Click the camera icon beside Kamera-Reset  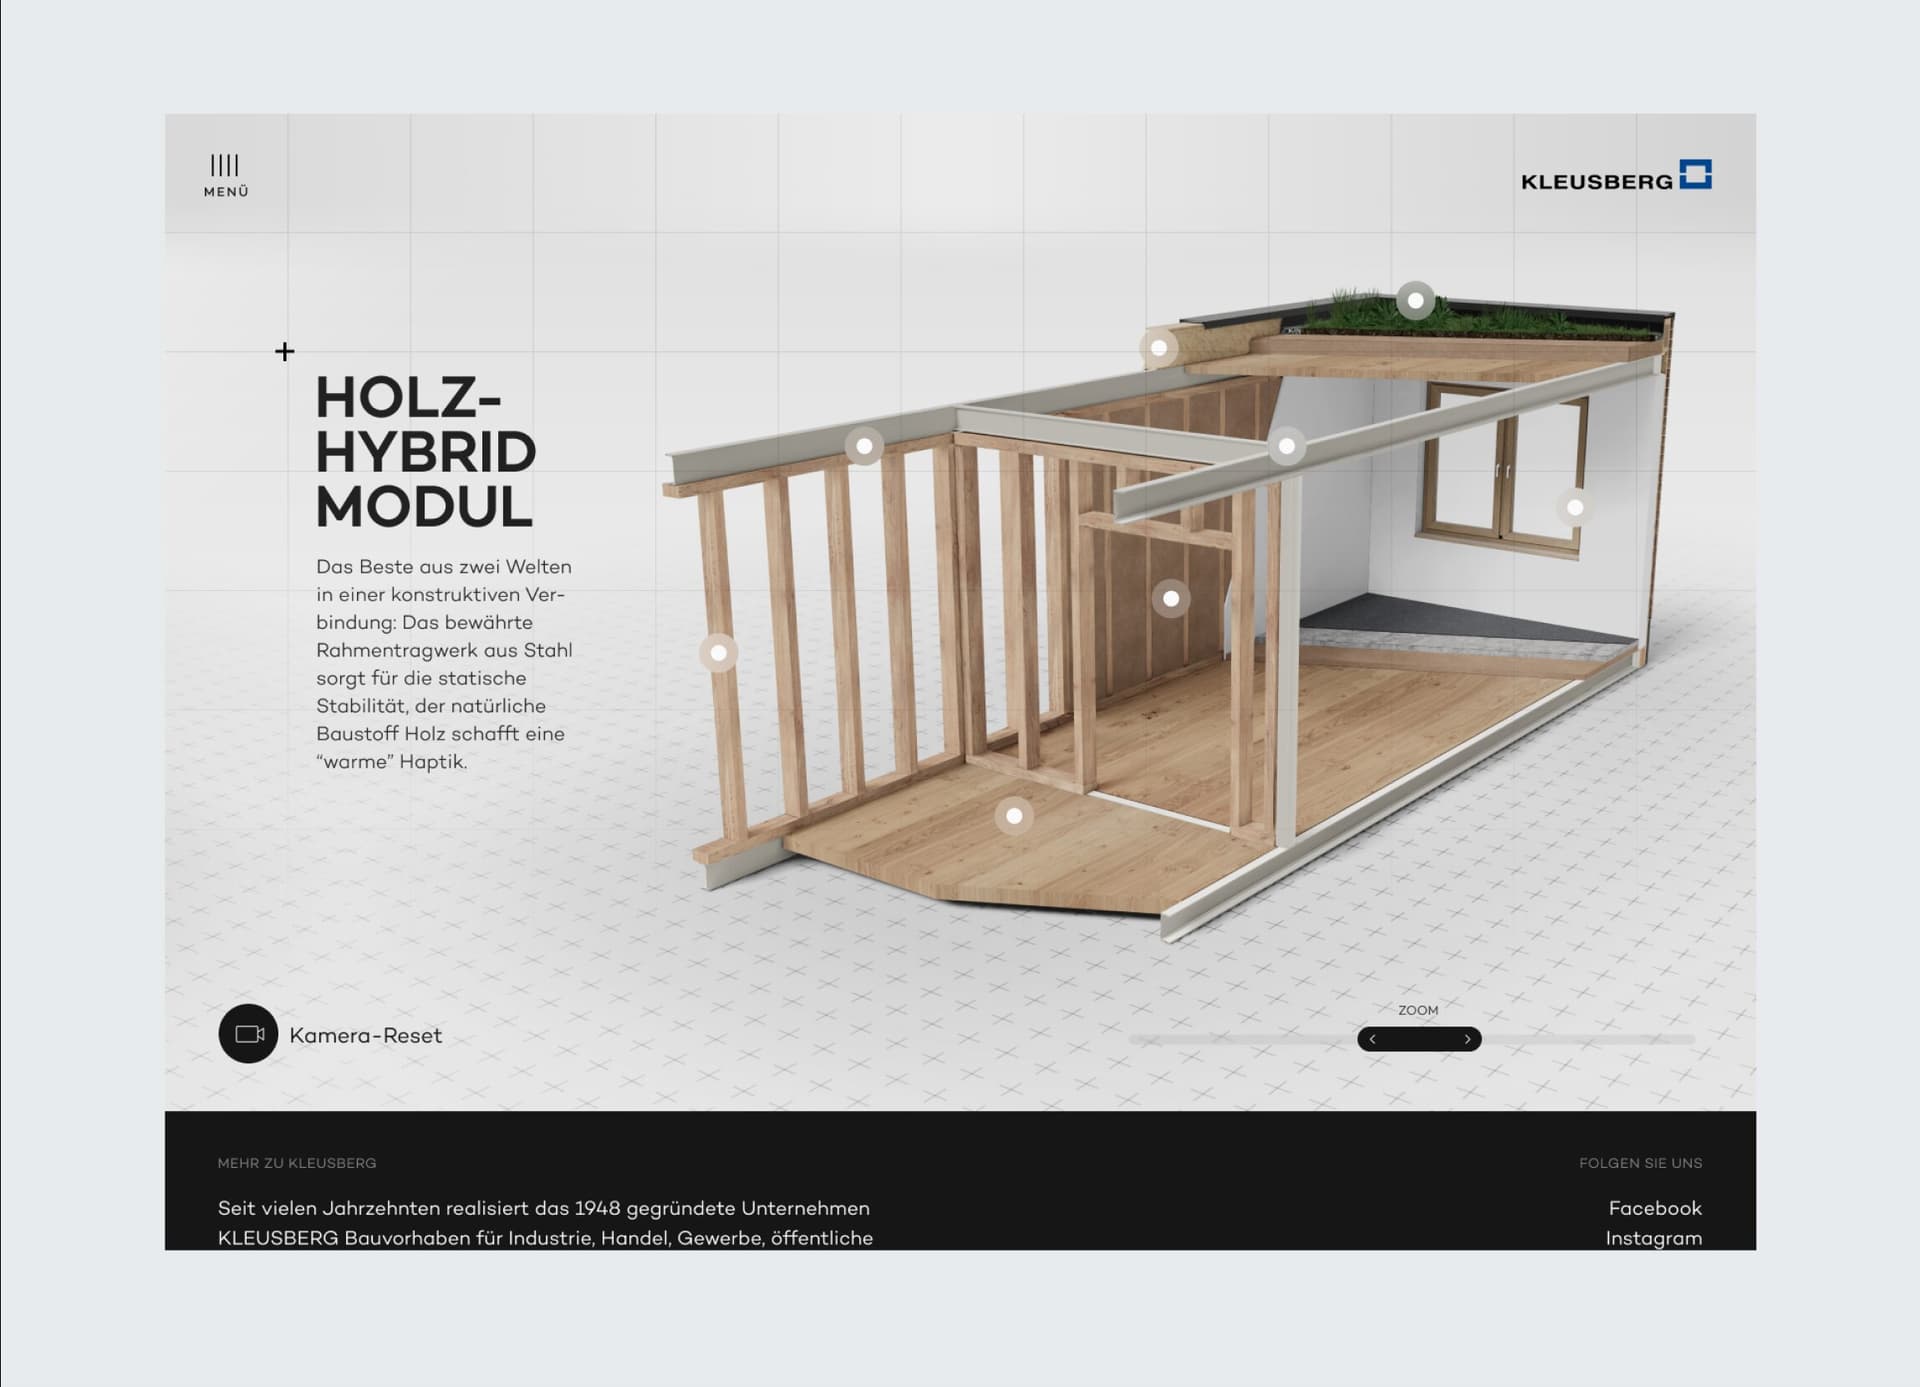(247, 1036)
